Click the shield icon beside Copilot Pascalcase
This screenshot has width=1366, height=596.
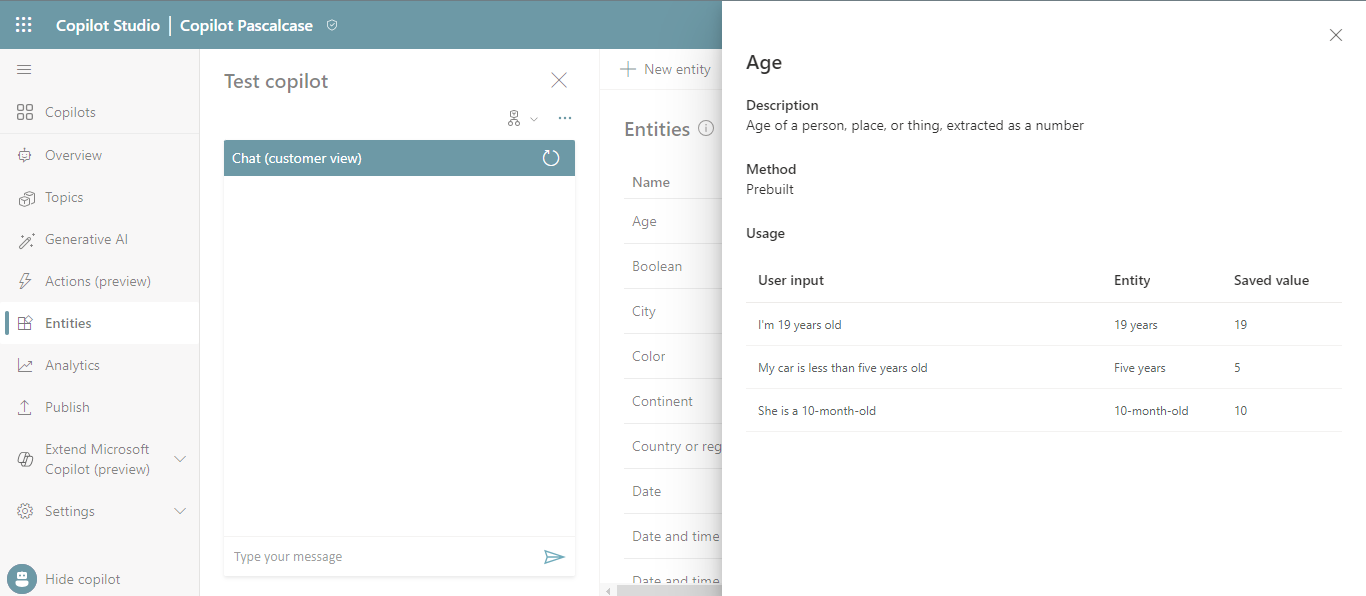(x=332, y=25)
